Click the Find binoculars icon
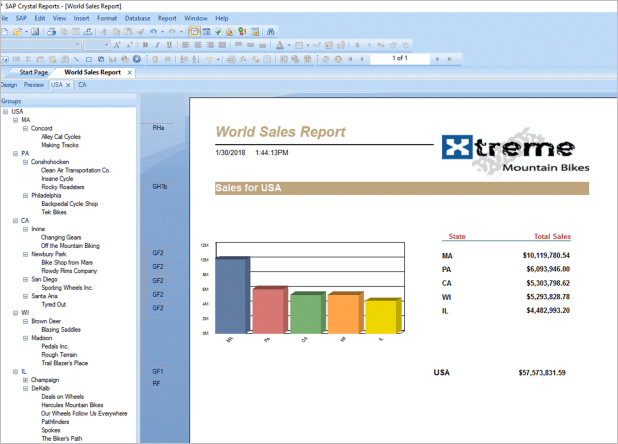618x444 pixels. (x=270, y=31)
